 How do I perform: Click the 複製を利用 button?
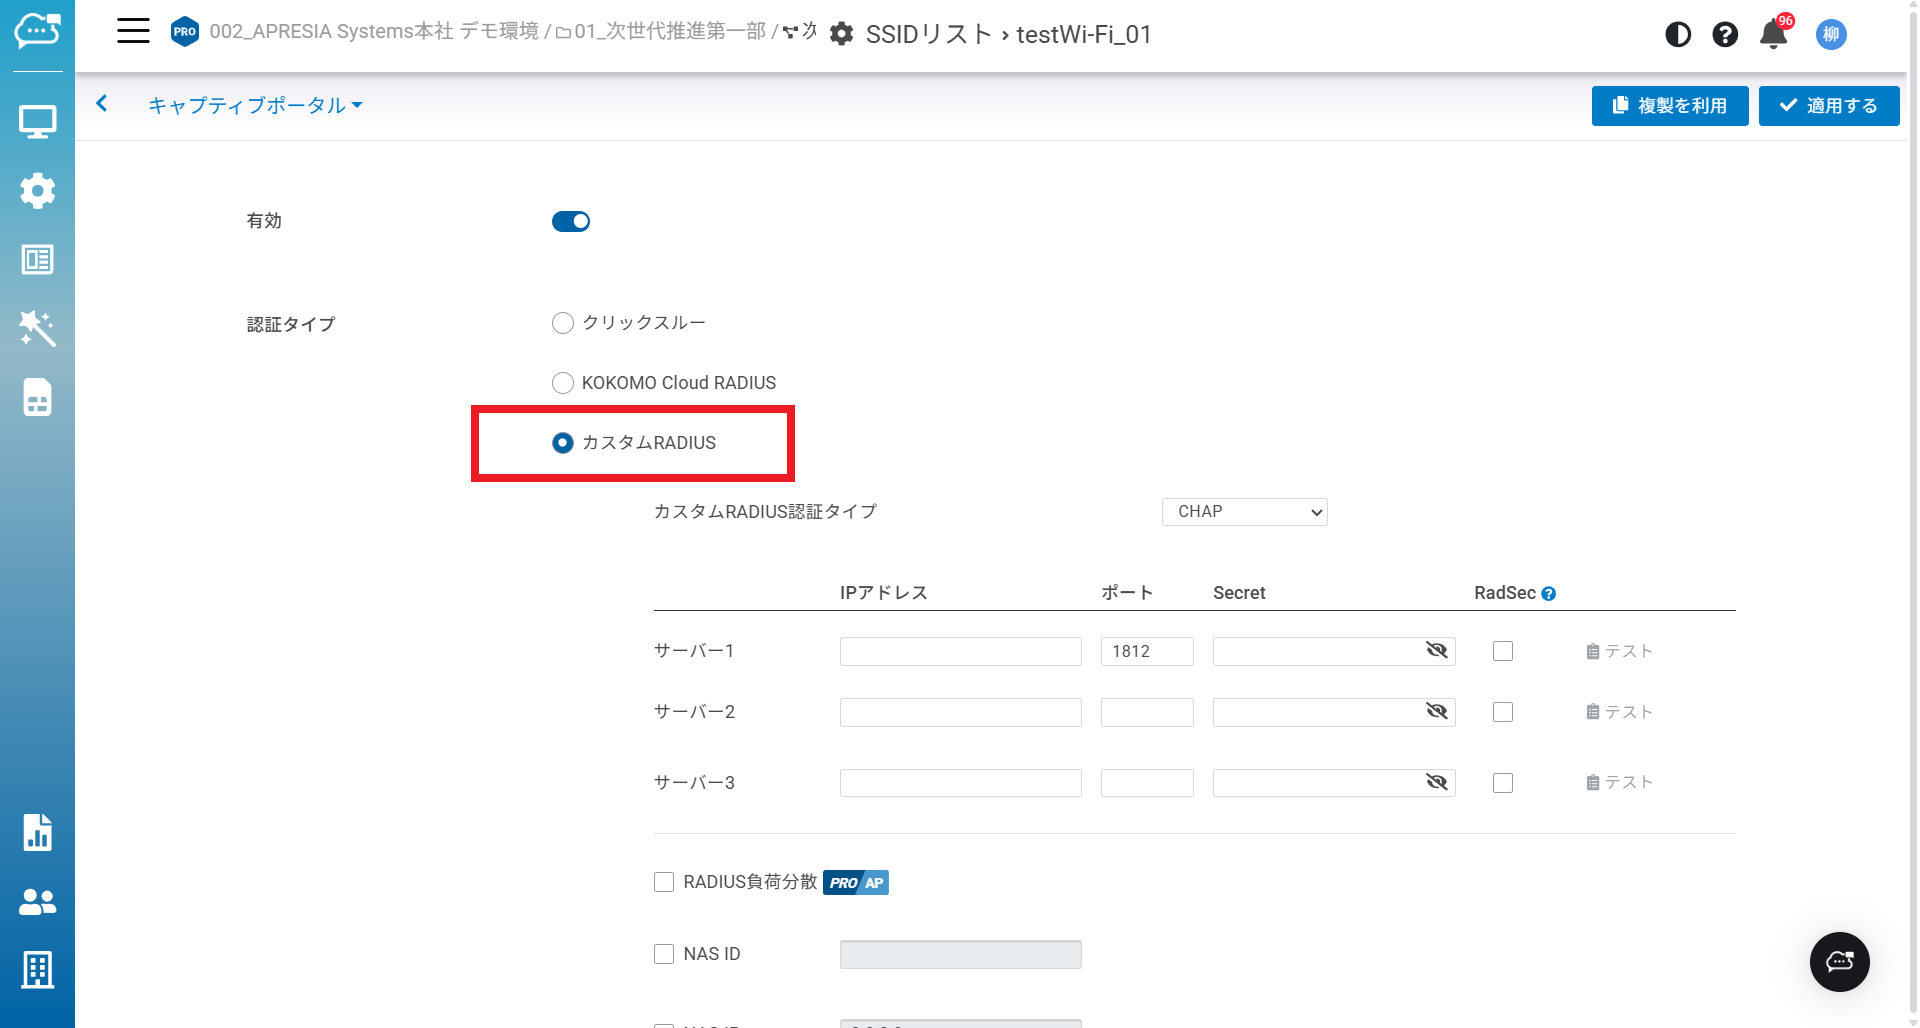coord(1669,106)
